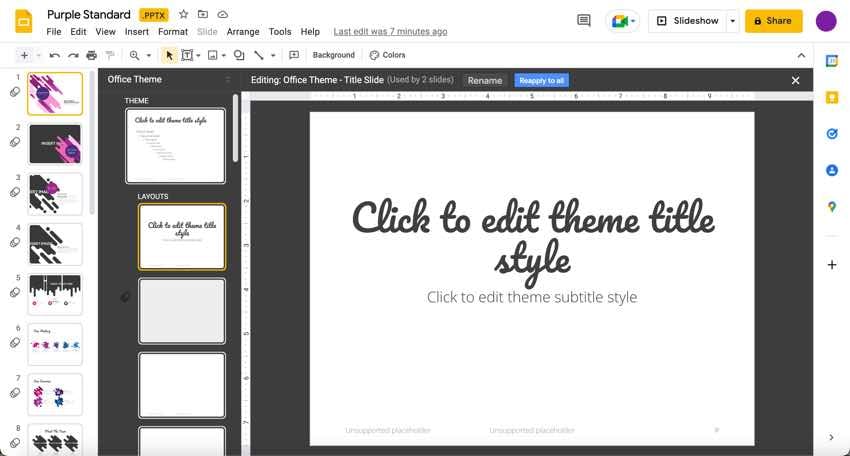
Task: Open Google Keep in side panel
Action: point(831,98)
